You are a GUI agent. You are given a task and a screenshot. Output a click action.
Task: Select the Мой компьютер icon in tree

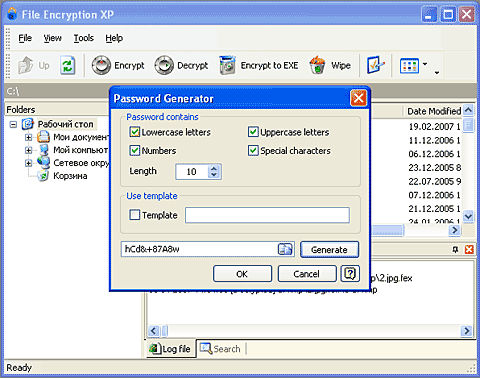click(43, 150)
